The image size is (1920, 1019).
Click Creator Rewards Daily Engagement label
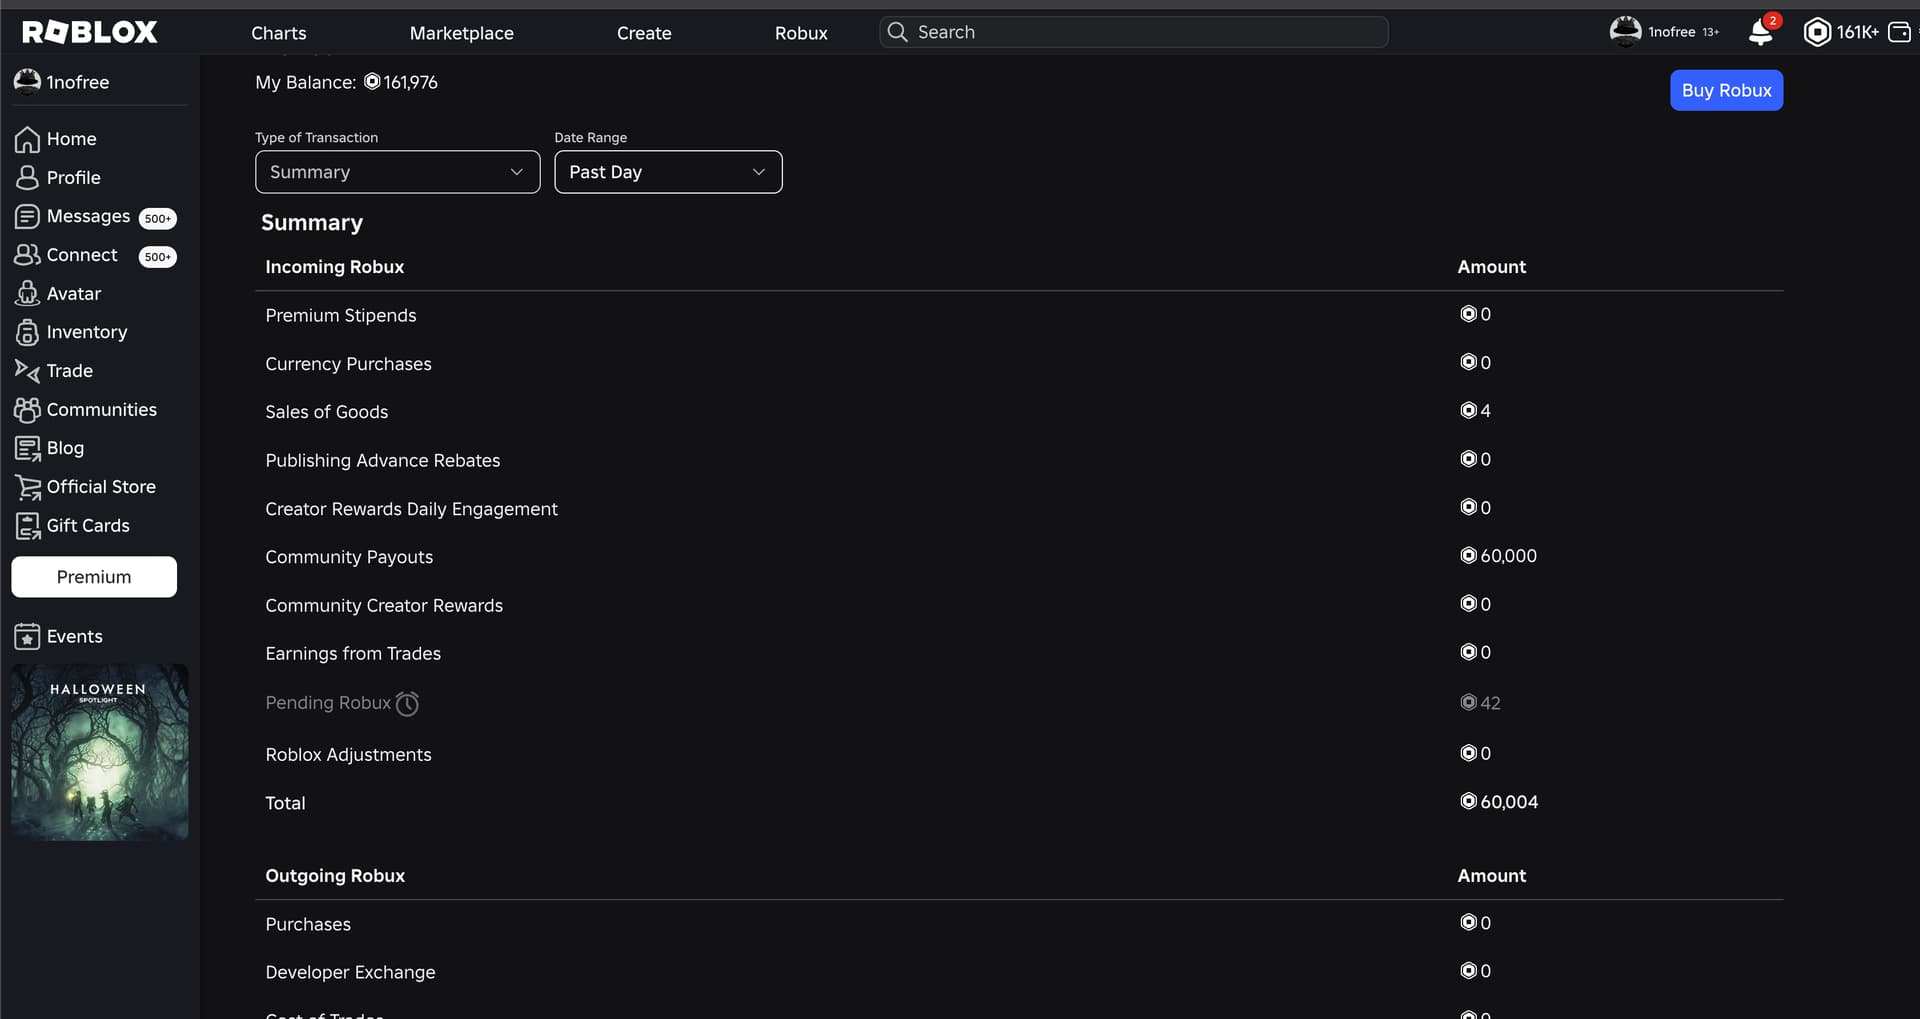411,509
